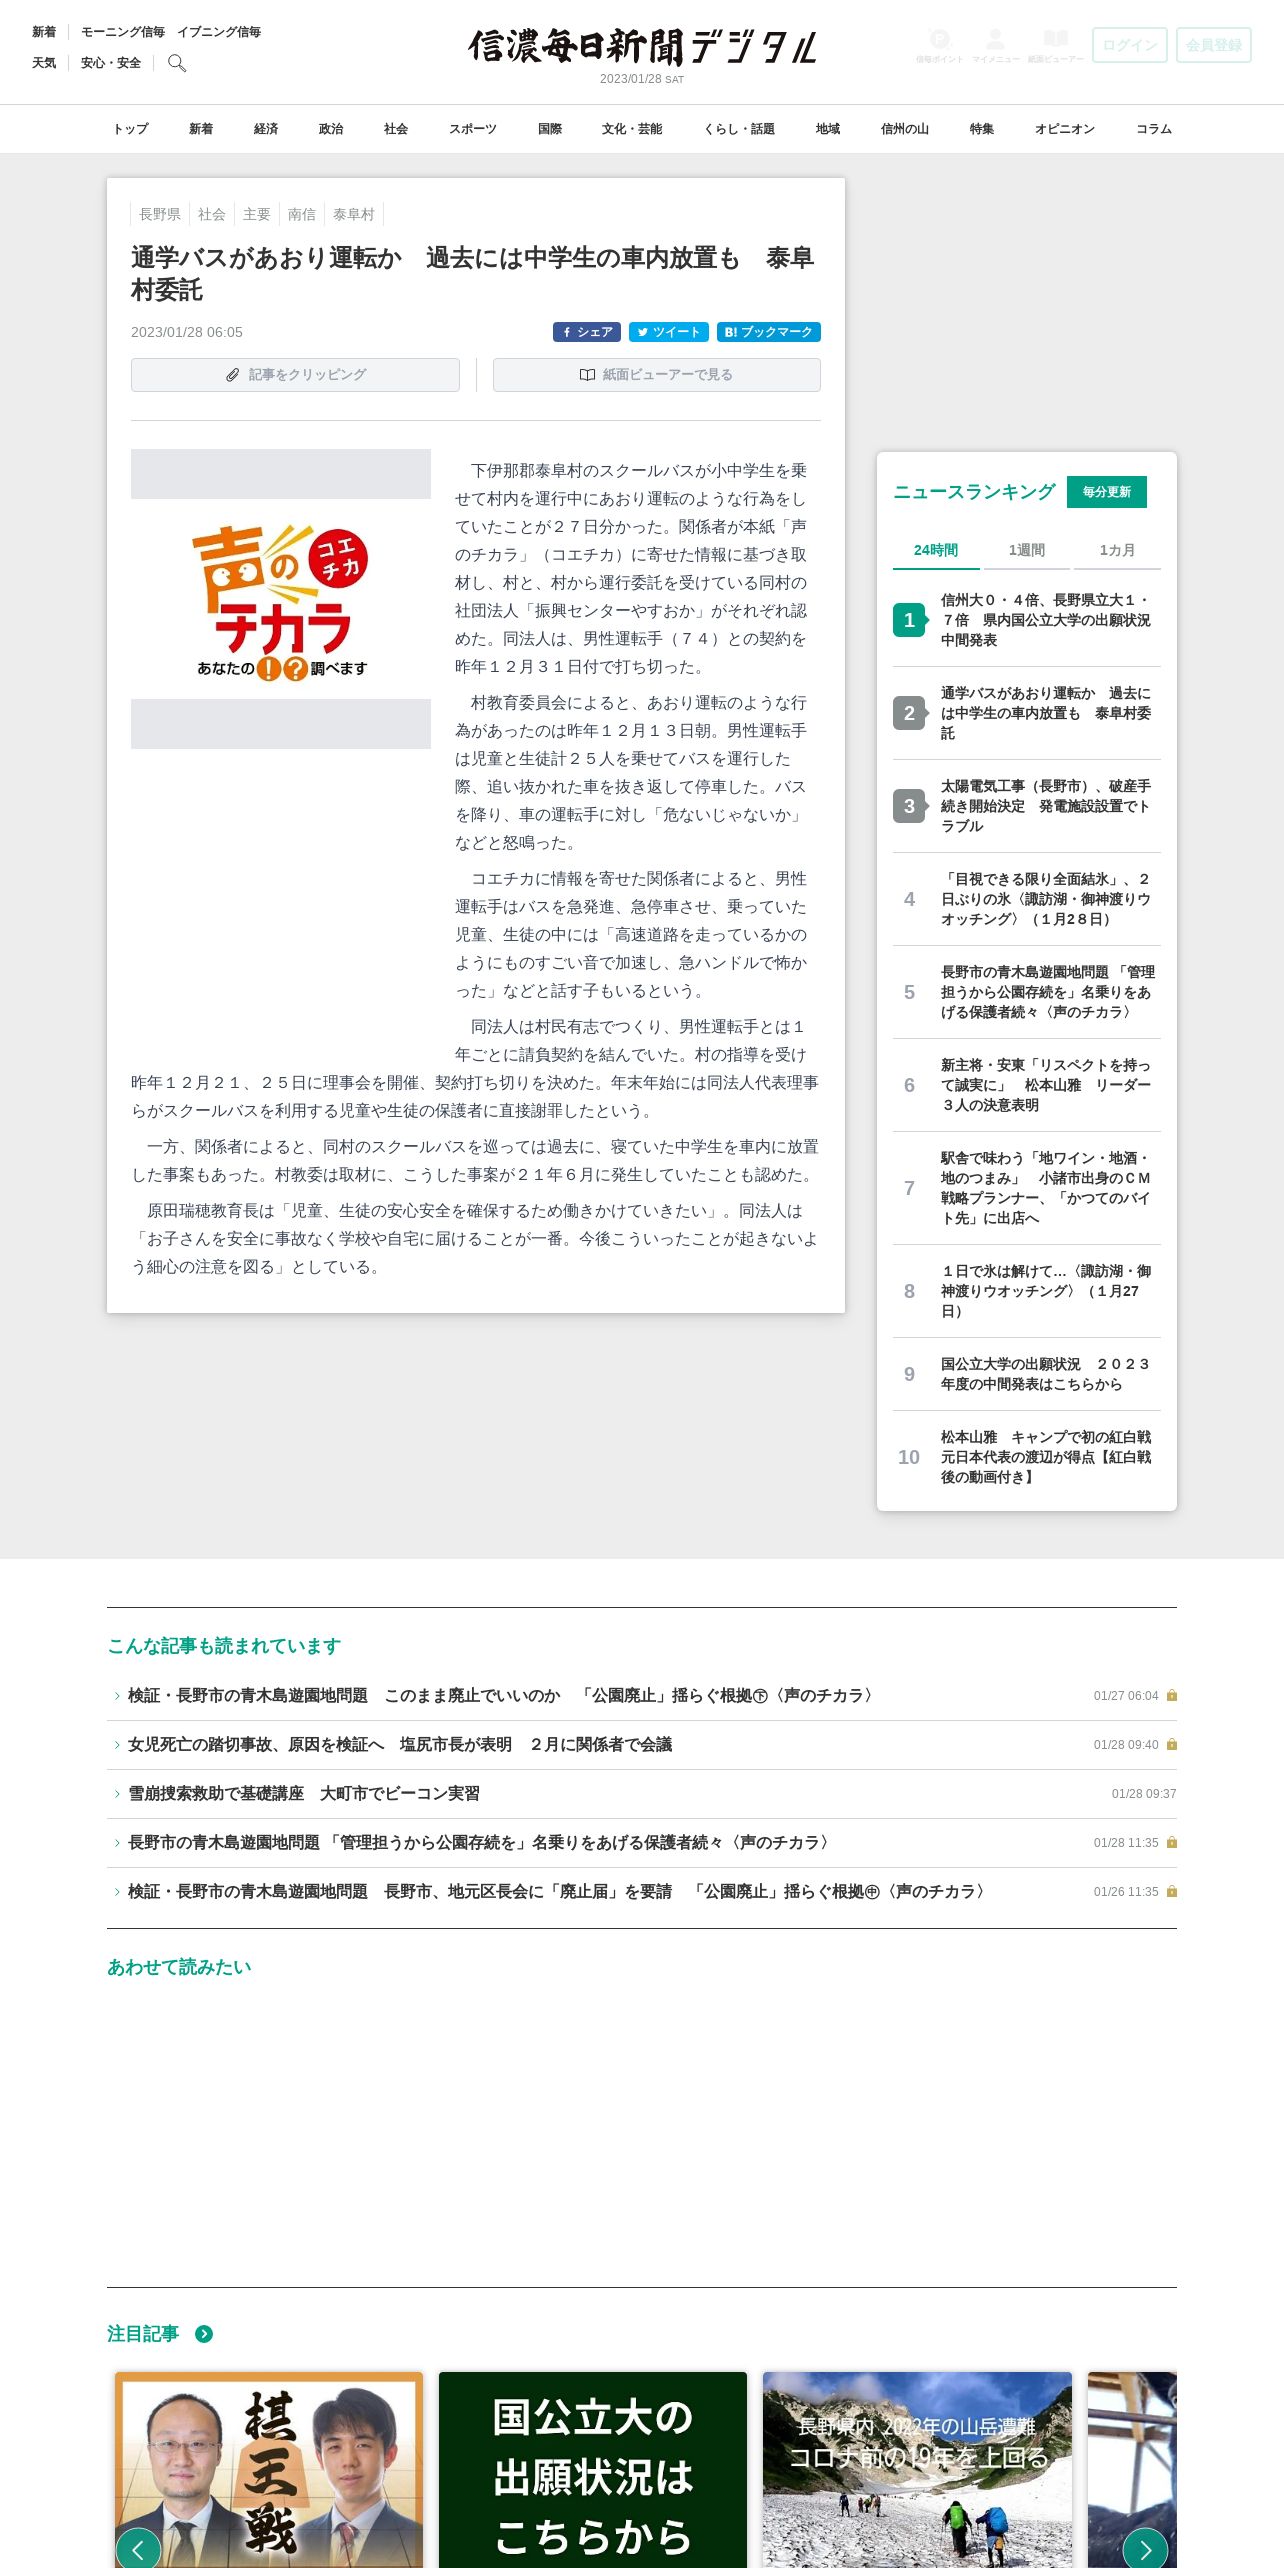1284x2568 pixels.
Task: Open コラム in main navigation
Action: 1154,129
